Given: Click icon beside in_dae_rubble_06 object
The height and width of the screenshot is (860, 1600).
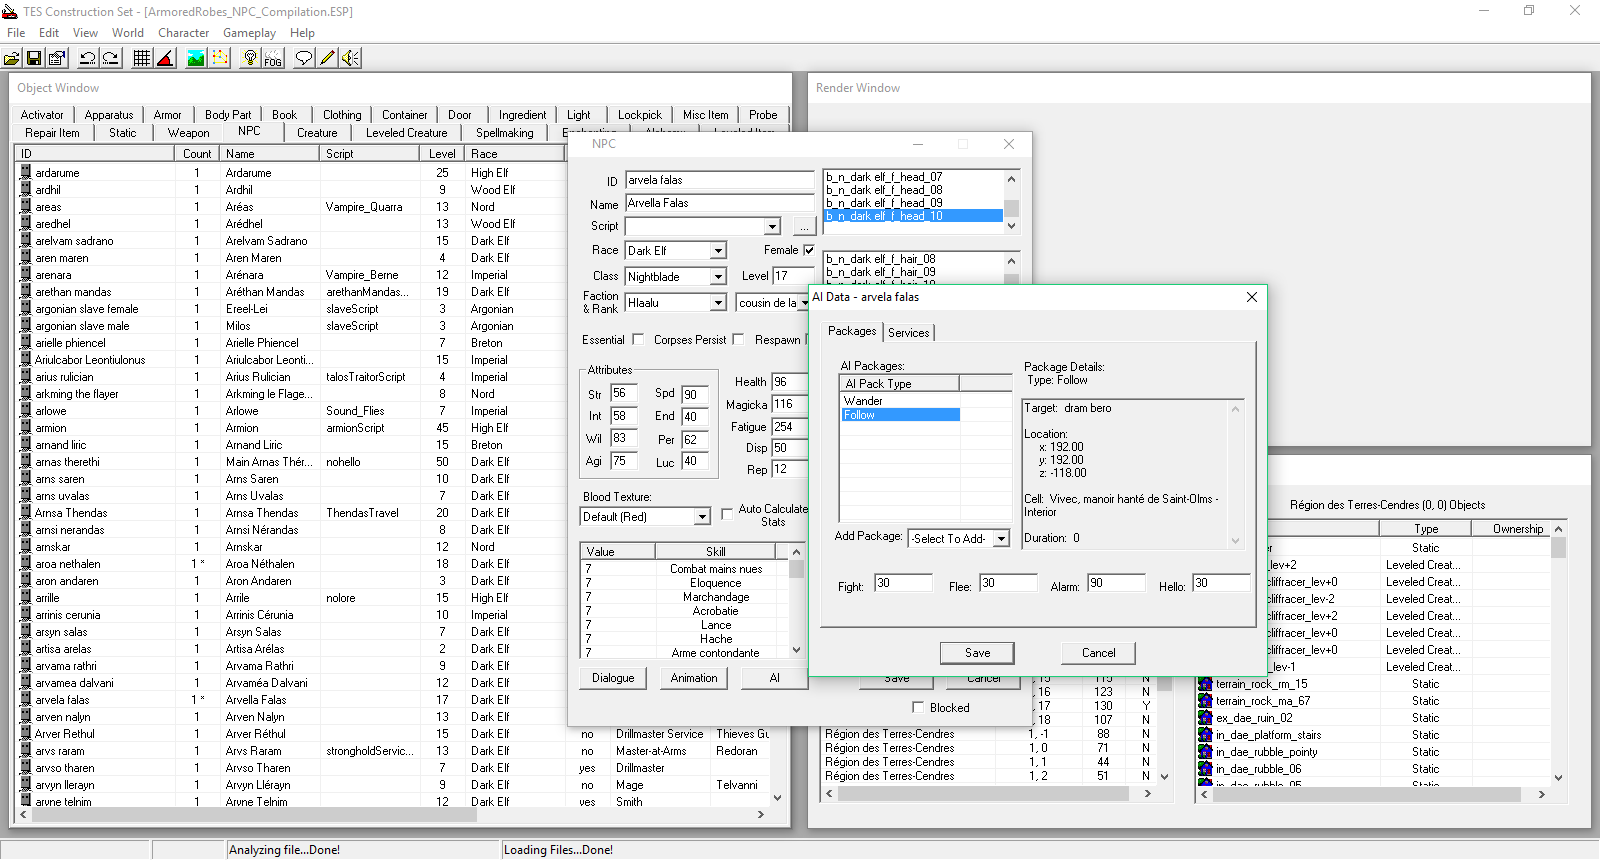Looking at the screenshot, I should click(x=1205, y=769).
